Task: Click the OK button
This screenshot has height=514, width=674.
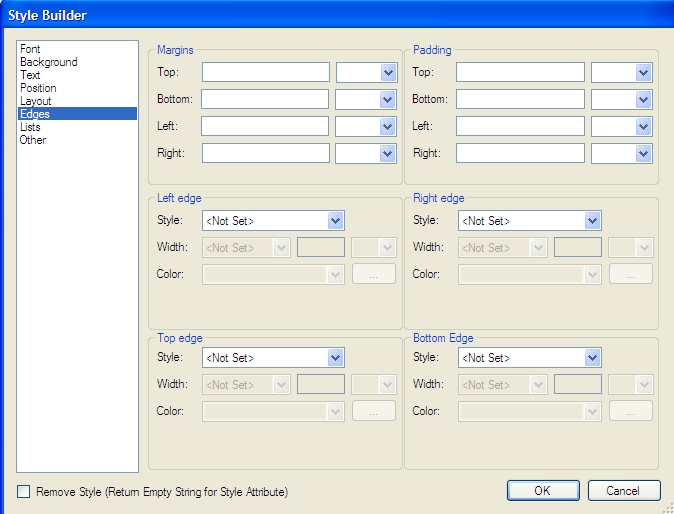Action: 542,491
